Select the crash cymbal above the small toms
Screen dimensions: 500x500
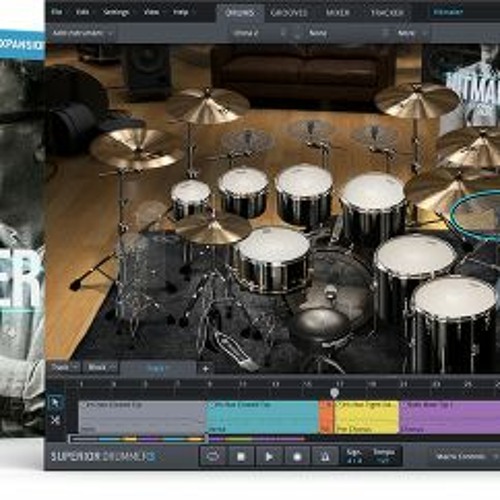207,106
